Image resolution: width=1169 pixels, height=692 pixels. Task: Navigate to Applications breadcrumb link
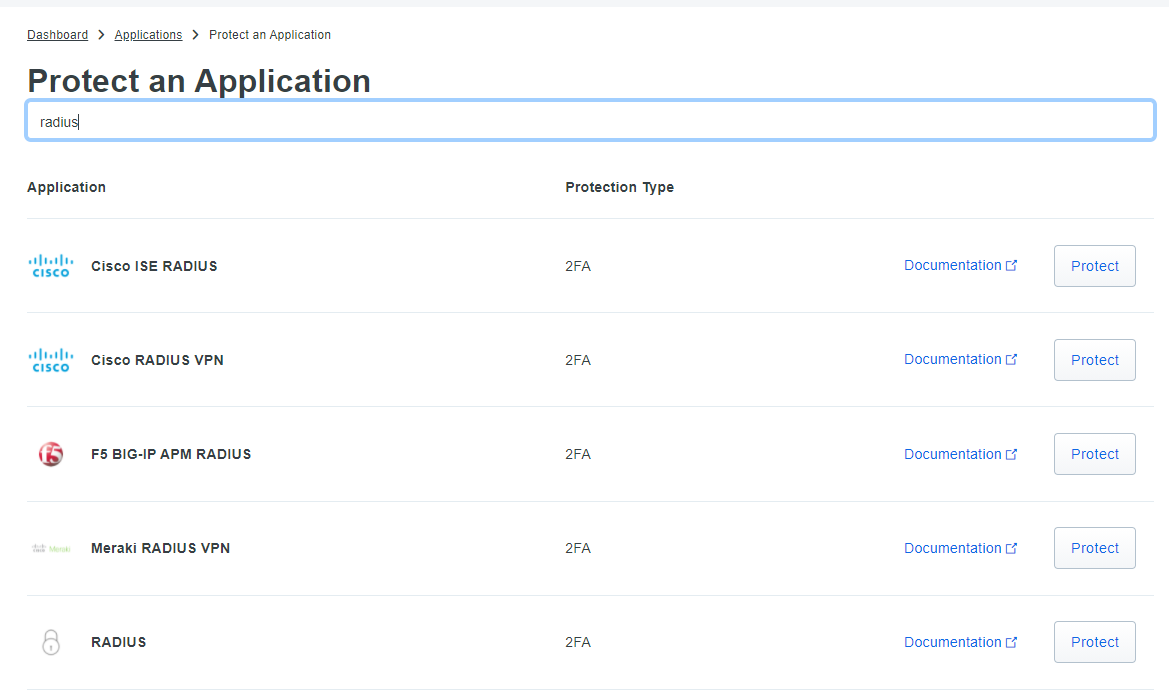click(x=148, y=35)
